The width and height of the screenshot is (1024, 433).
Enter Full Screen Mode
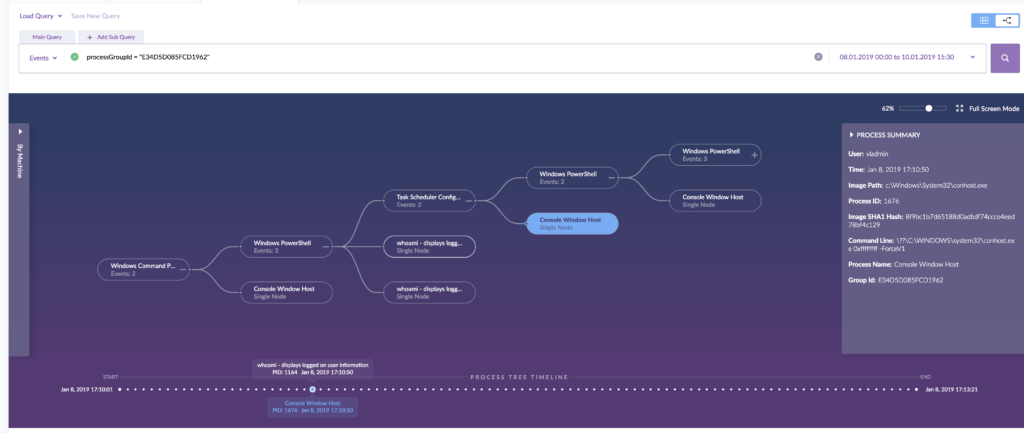coord(987,108)
